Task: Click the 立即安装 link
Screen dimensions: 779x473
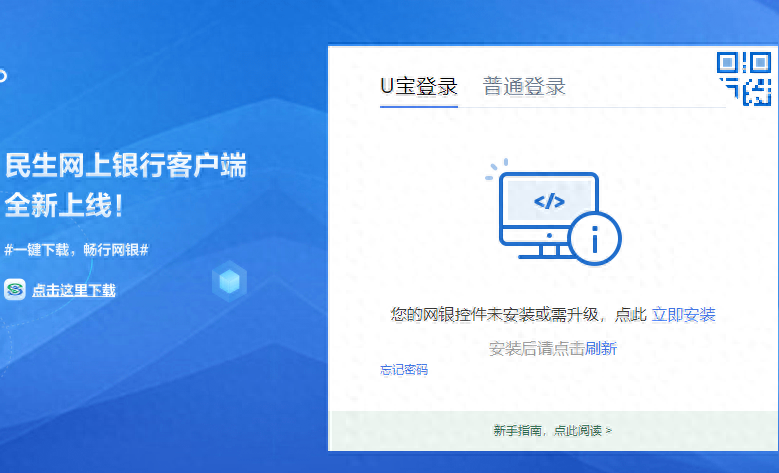Action: click(x=683, y=315)
